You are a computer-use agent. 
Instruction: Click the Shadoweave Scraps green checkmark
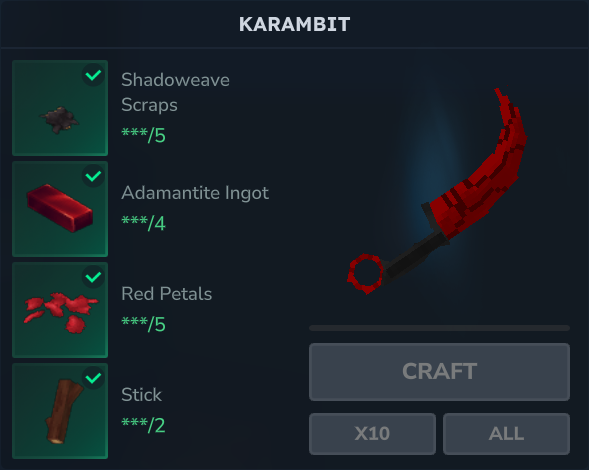coord(93,75)
